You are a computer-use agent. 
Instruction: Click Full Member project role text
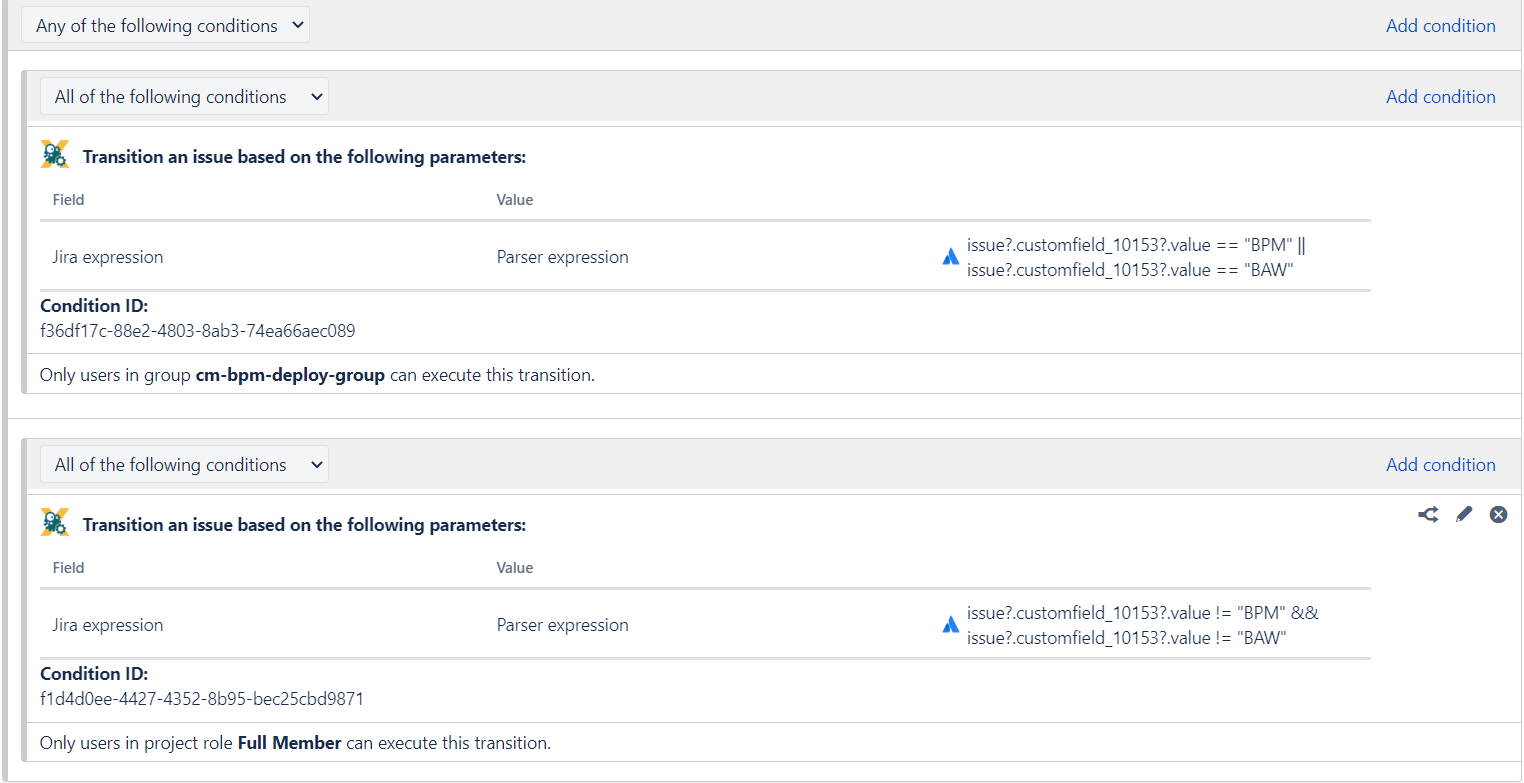pos(289,744)
